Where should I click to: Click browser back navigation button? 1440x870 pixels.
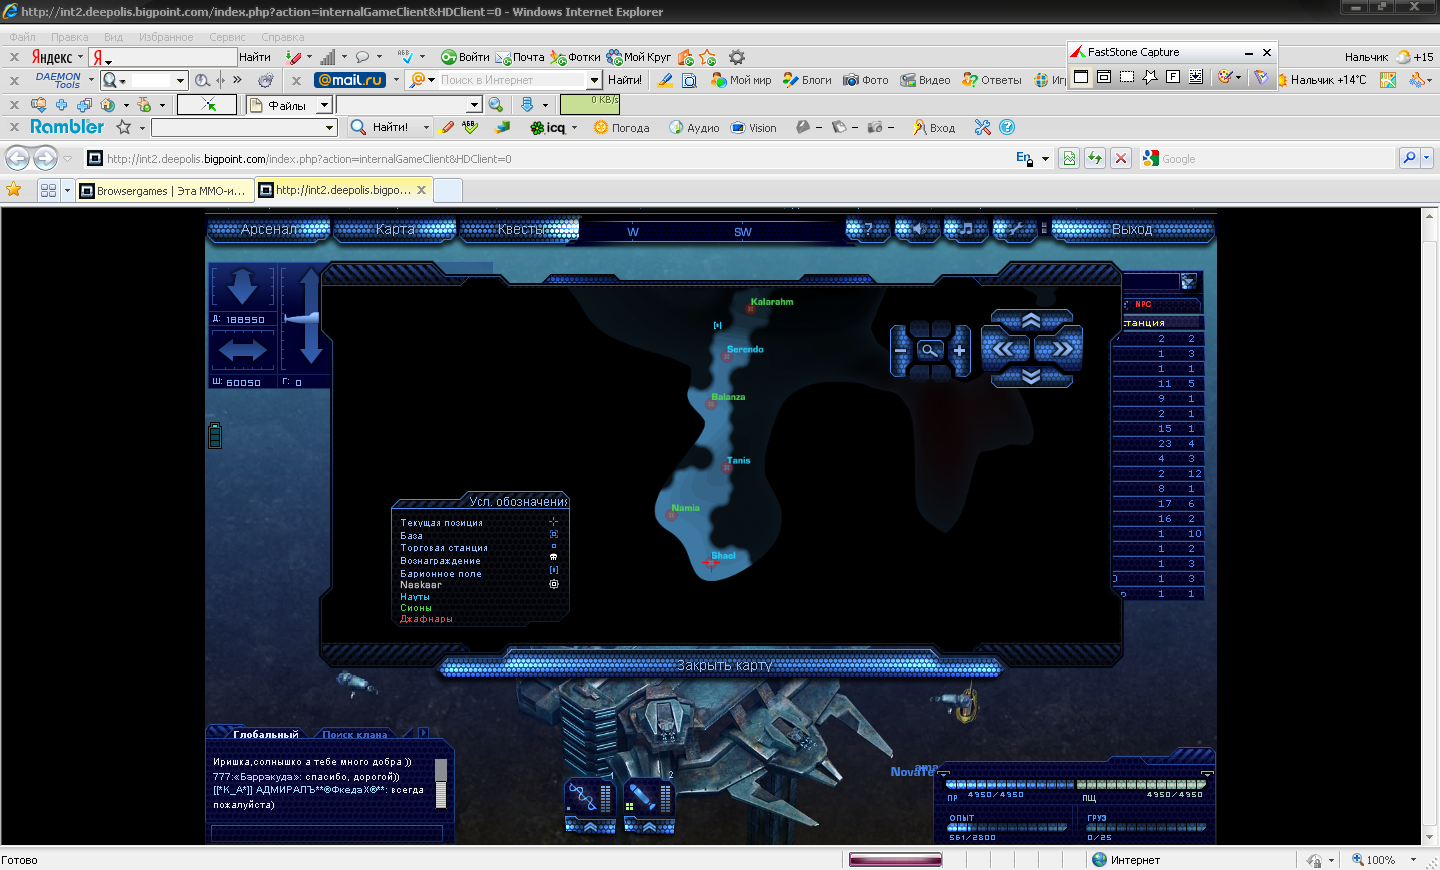click(x=17, y=158)
